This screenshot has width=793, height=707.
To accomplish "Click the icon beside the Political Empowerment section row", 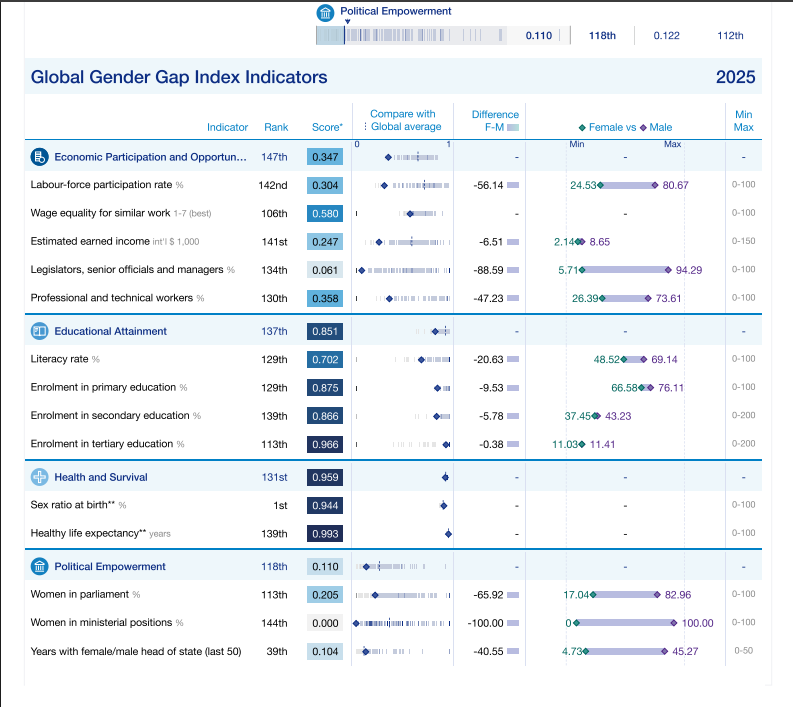I will (40, 567).
